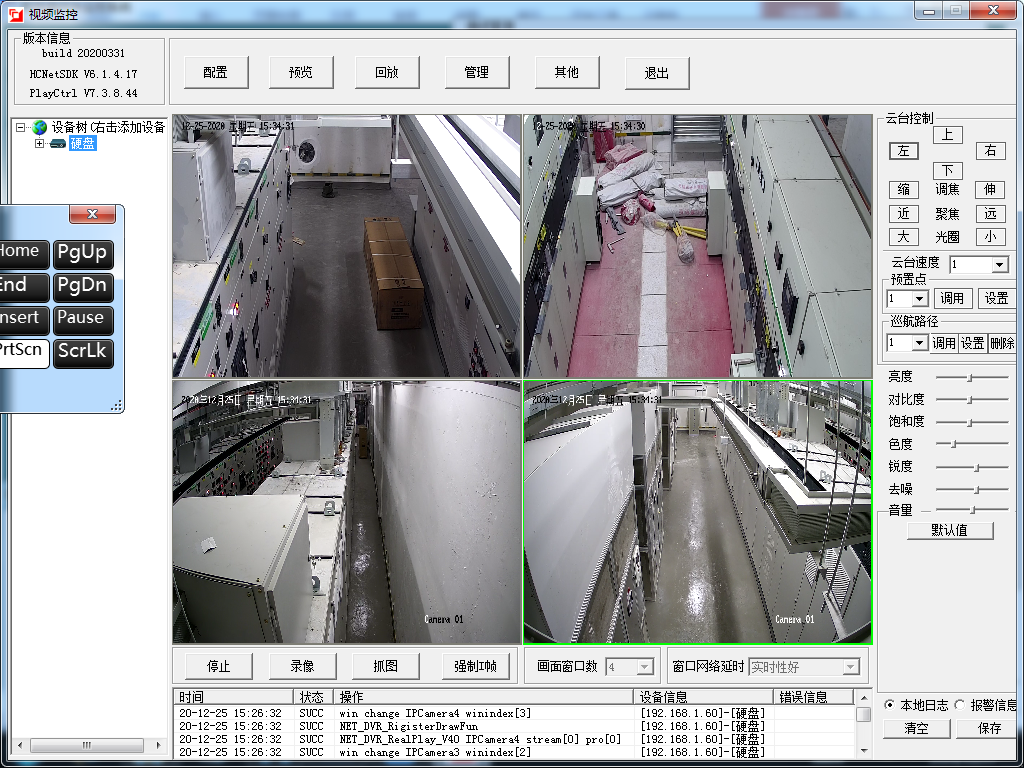The height and width of the screenshot is (768, 1024).
Task: Open the 预置点 preset dropdown
Action: tap(920, 299)
